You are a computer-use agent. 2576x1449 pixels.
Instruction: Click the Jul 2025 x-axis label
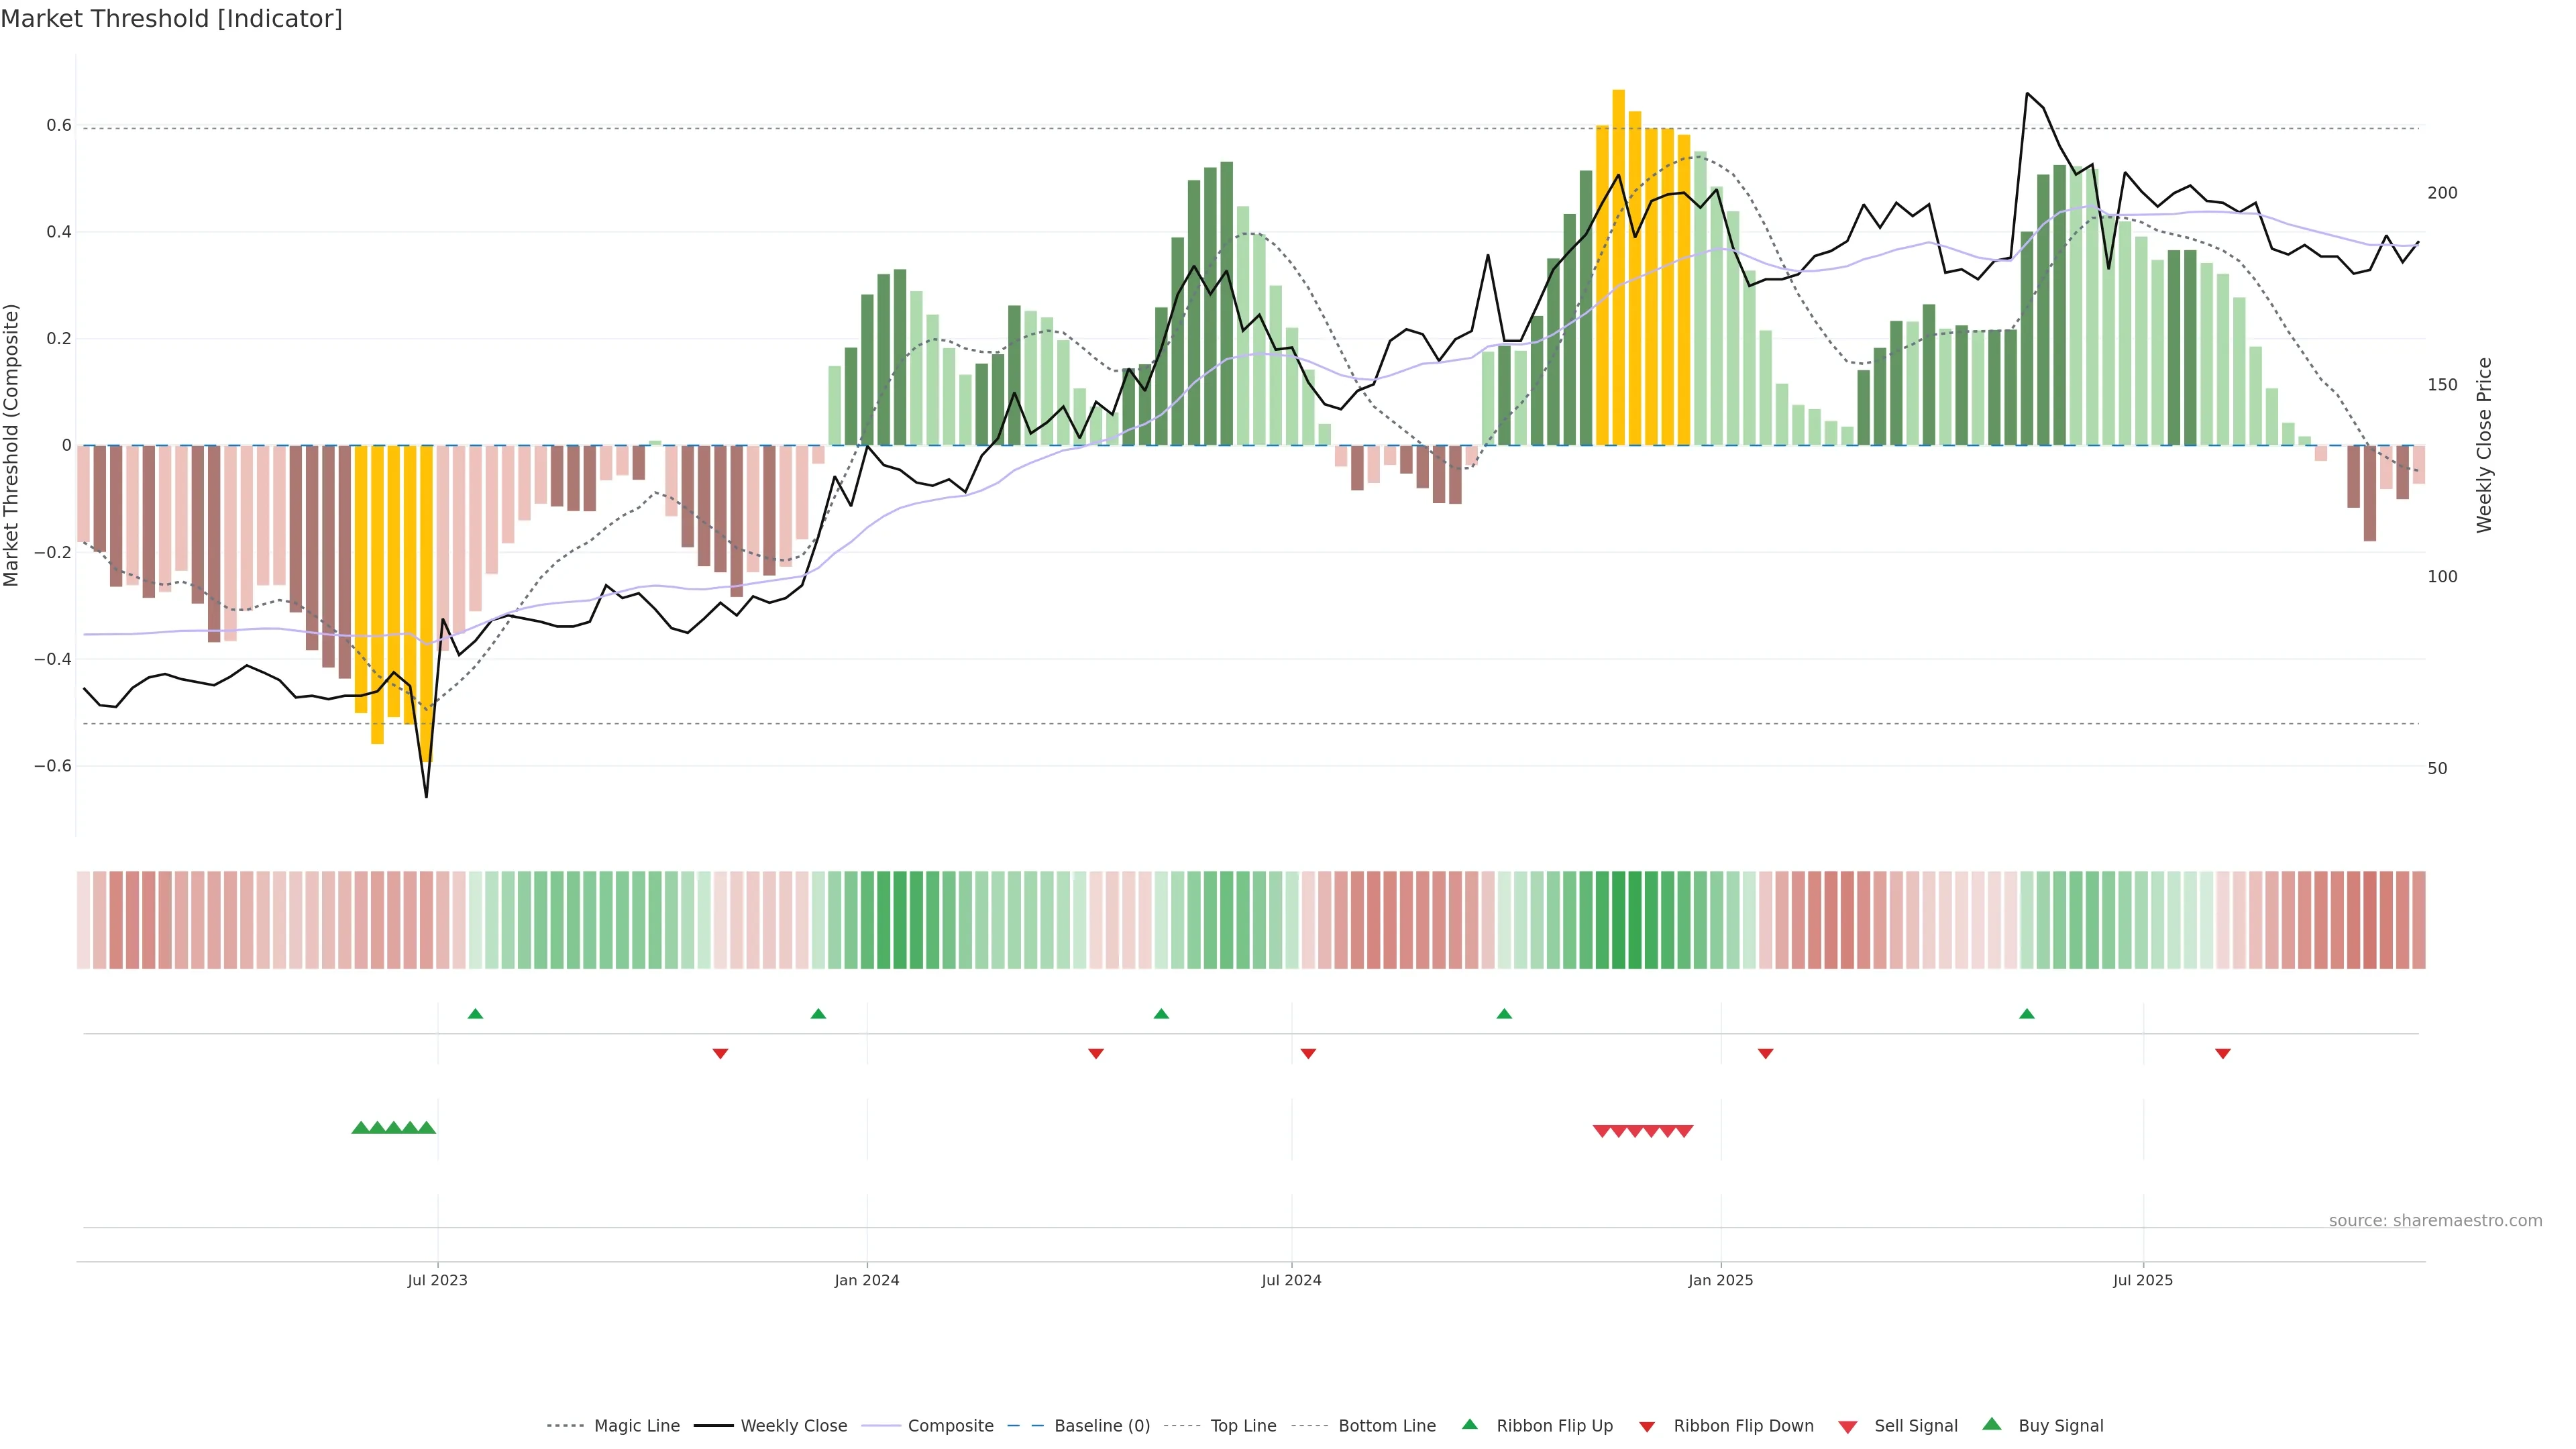tap(2143, 1280)
